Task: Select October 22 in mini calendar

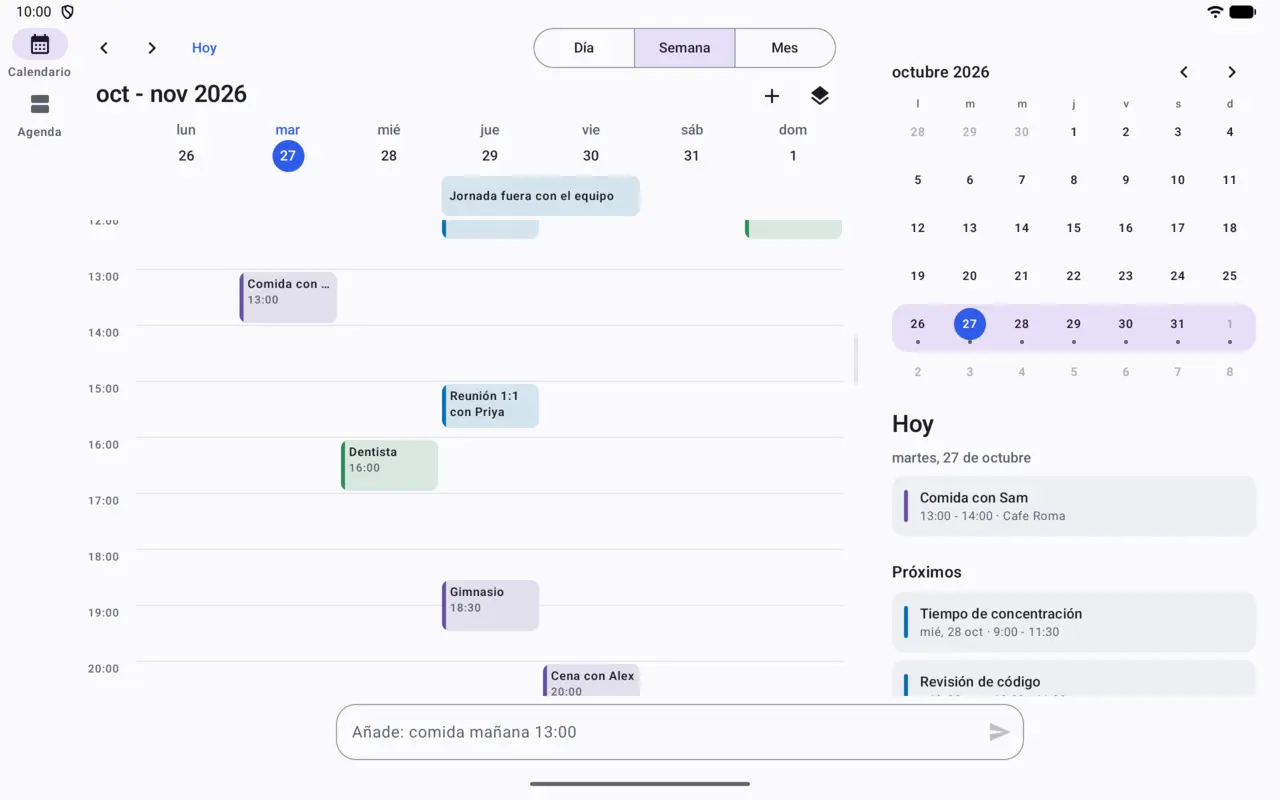Action: coord(1074,276)
